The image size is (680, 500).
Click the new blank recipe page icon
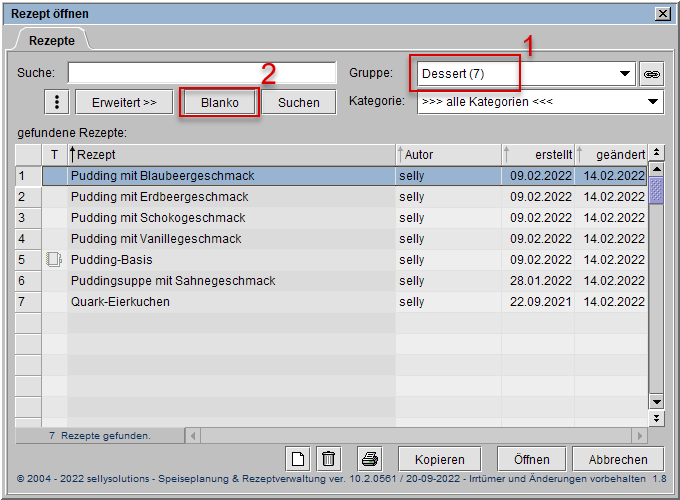click(298, 459)
